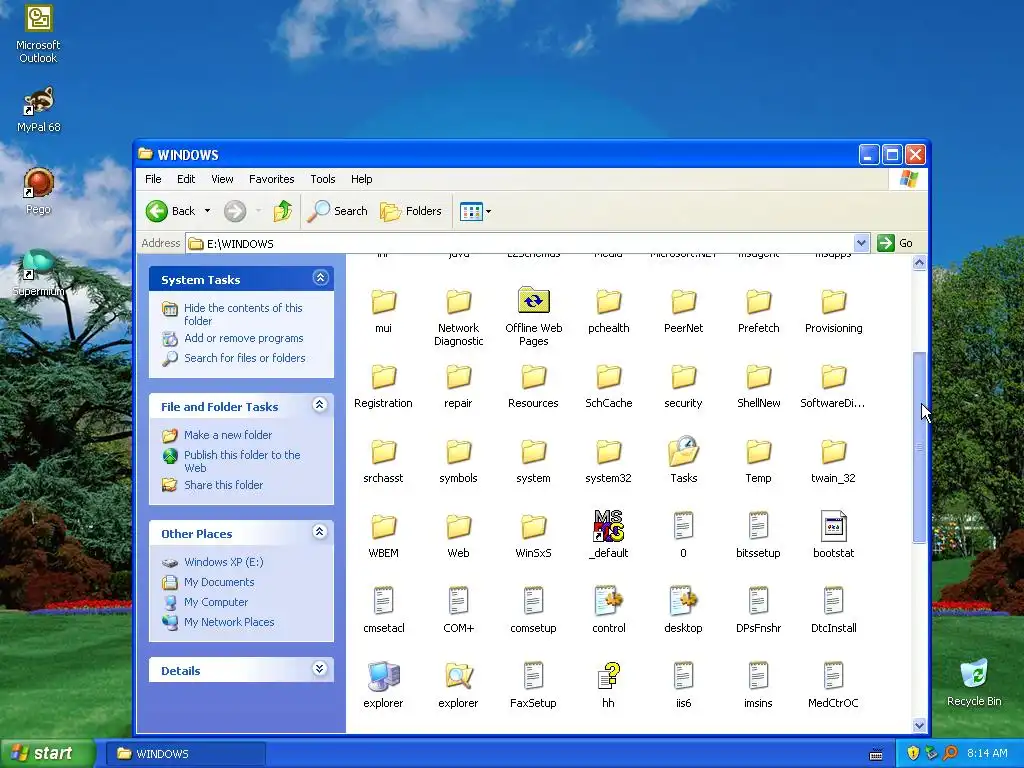
Task: Expand the Details panel
Action: tap(320, 669)
